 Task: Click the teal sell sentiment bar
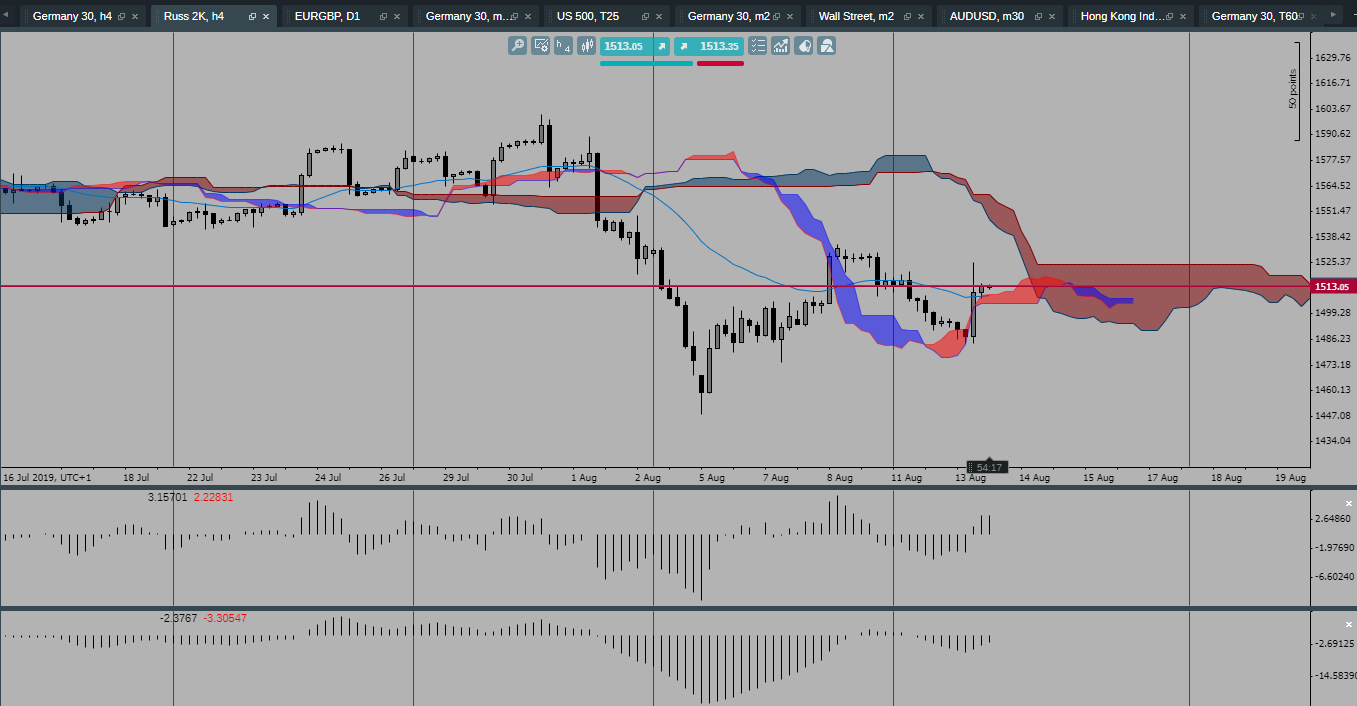[x=646, y=63]
